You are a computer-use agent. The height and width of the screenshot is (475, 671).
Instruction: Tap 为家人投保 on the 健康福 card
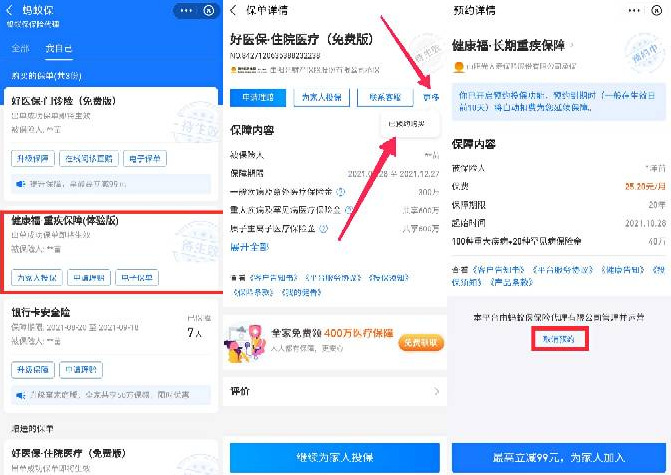pyautogui.click(x=37, y=277)
